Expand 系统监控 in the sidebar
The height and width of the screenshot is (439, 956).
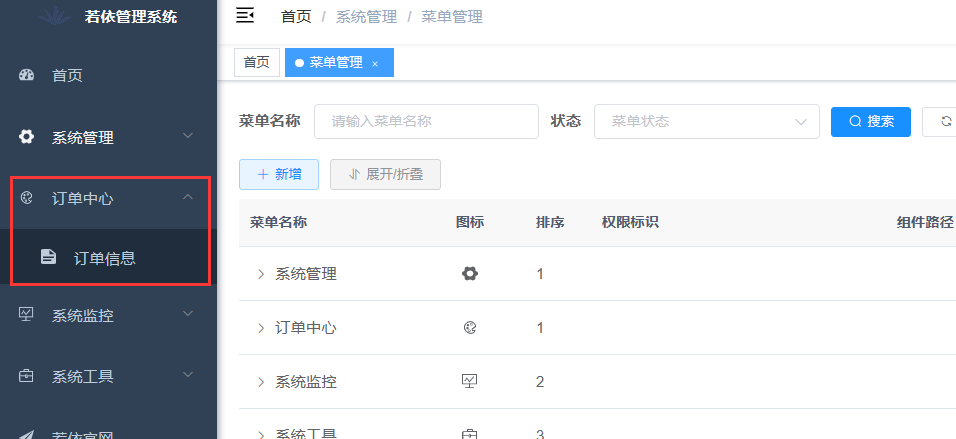(x=188, y=313)
